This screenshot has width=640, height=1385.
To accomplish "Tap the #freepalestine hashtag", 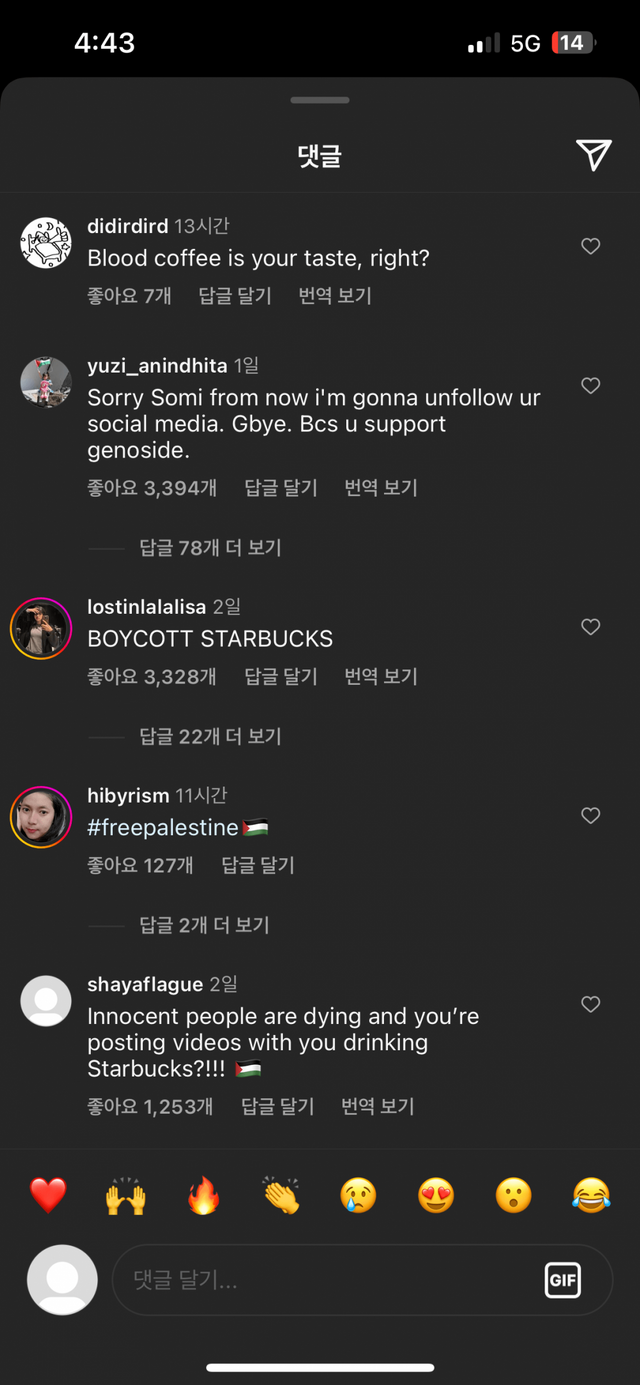I will click(x=163, y=828).
